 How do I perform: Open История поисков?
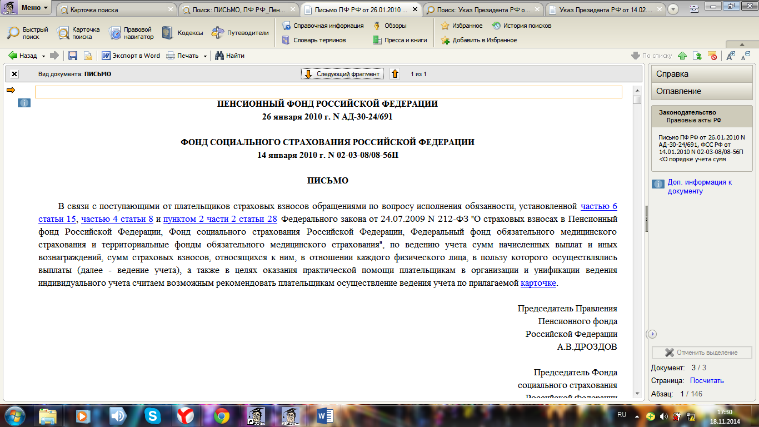521,26
